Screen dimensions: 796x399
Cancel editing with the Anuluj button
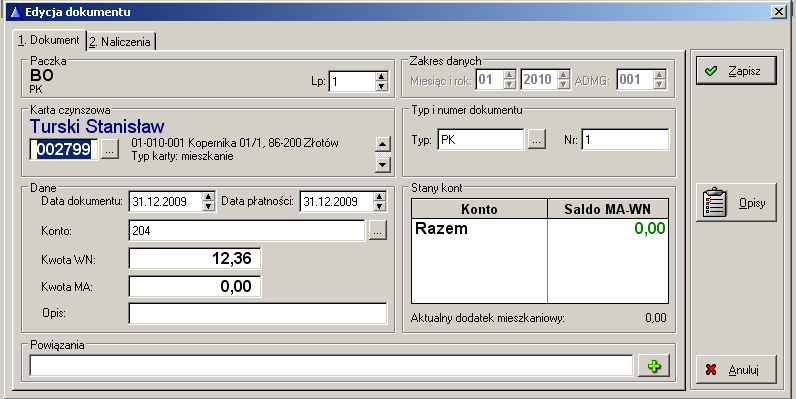click(x=736, y=370)
